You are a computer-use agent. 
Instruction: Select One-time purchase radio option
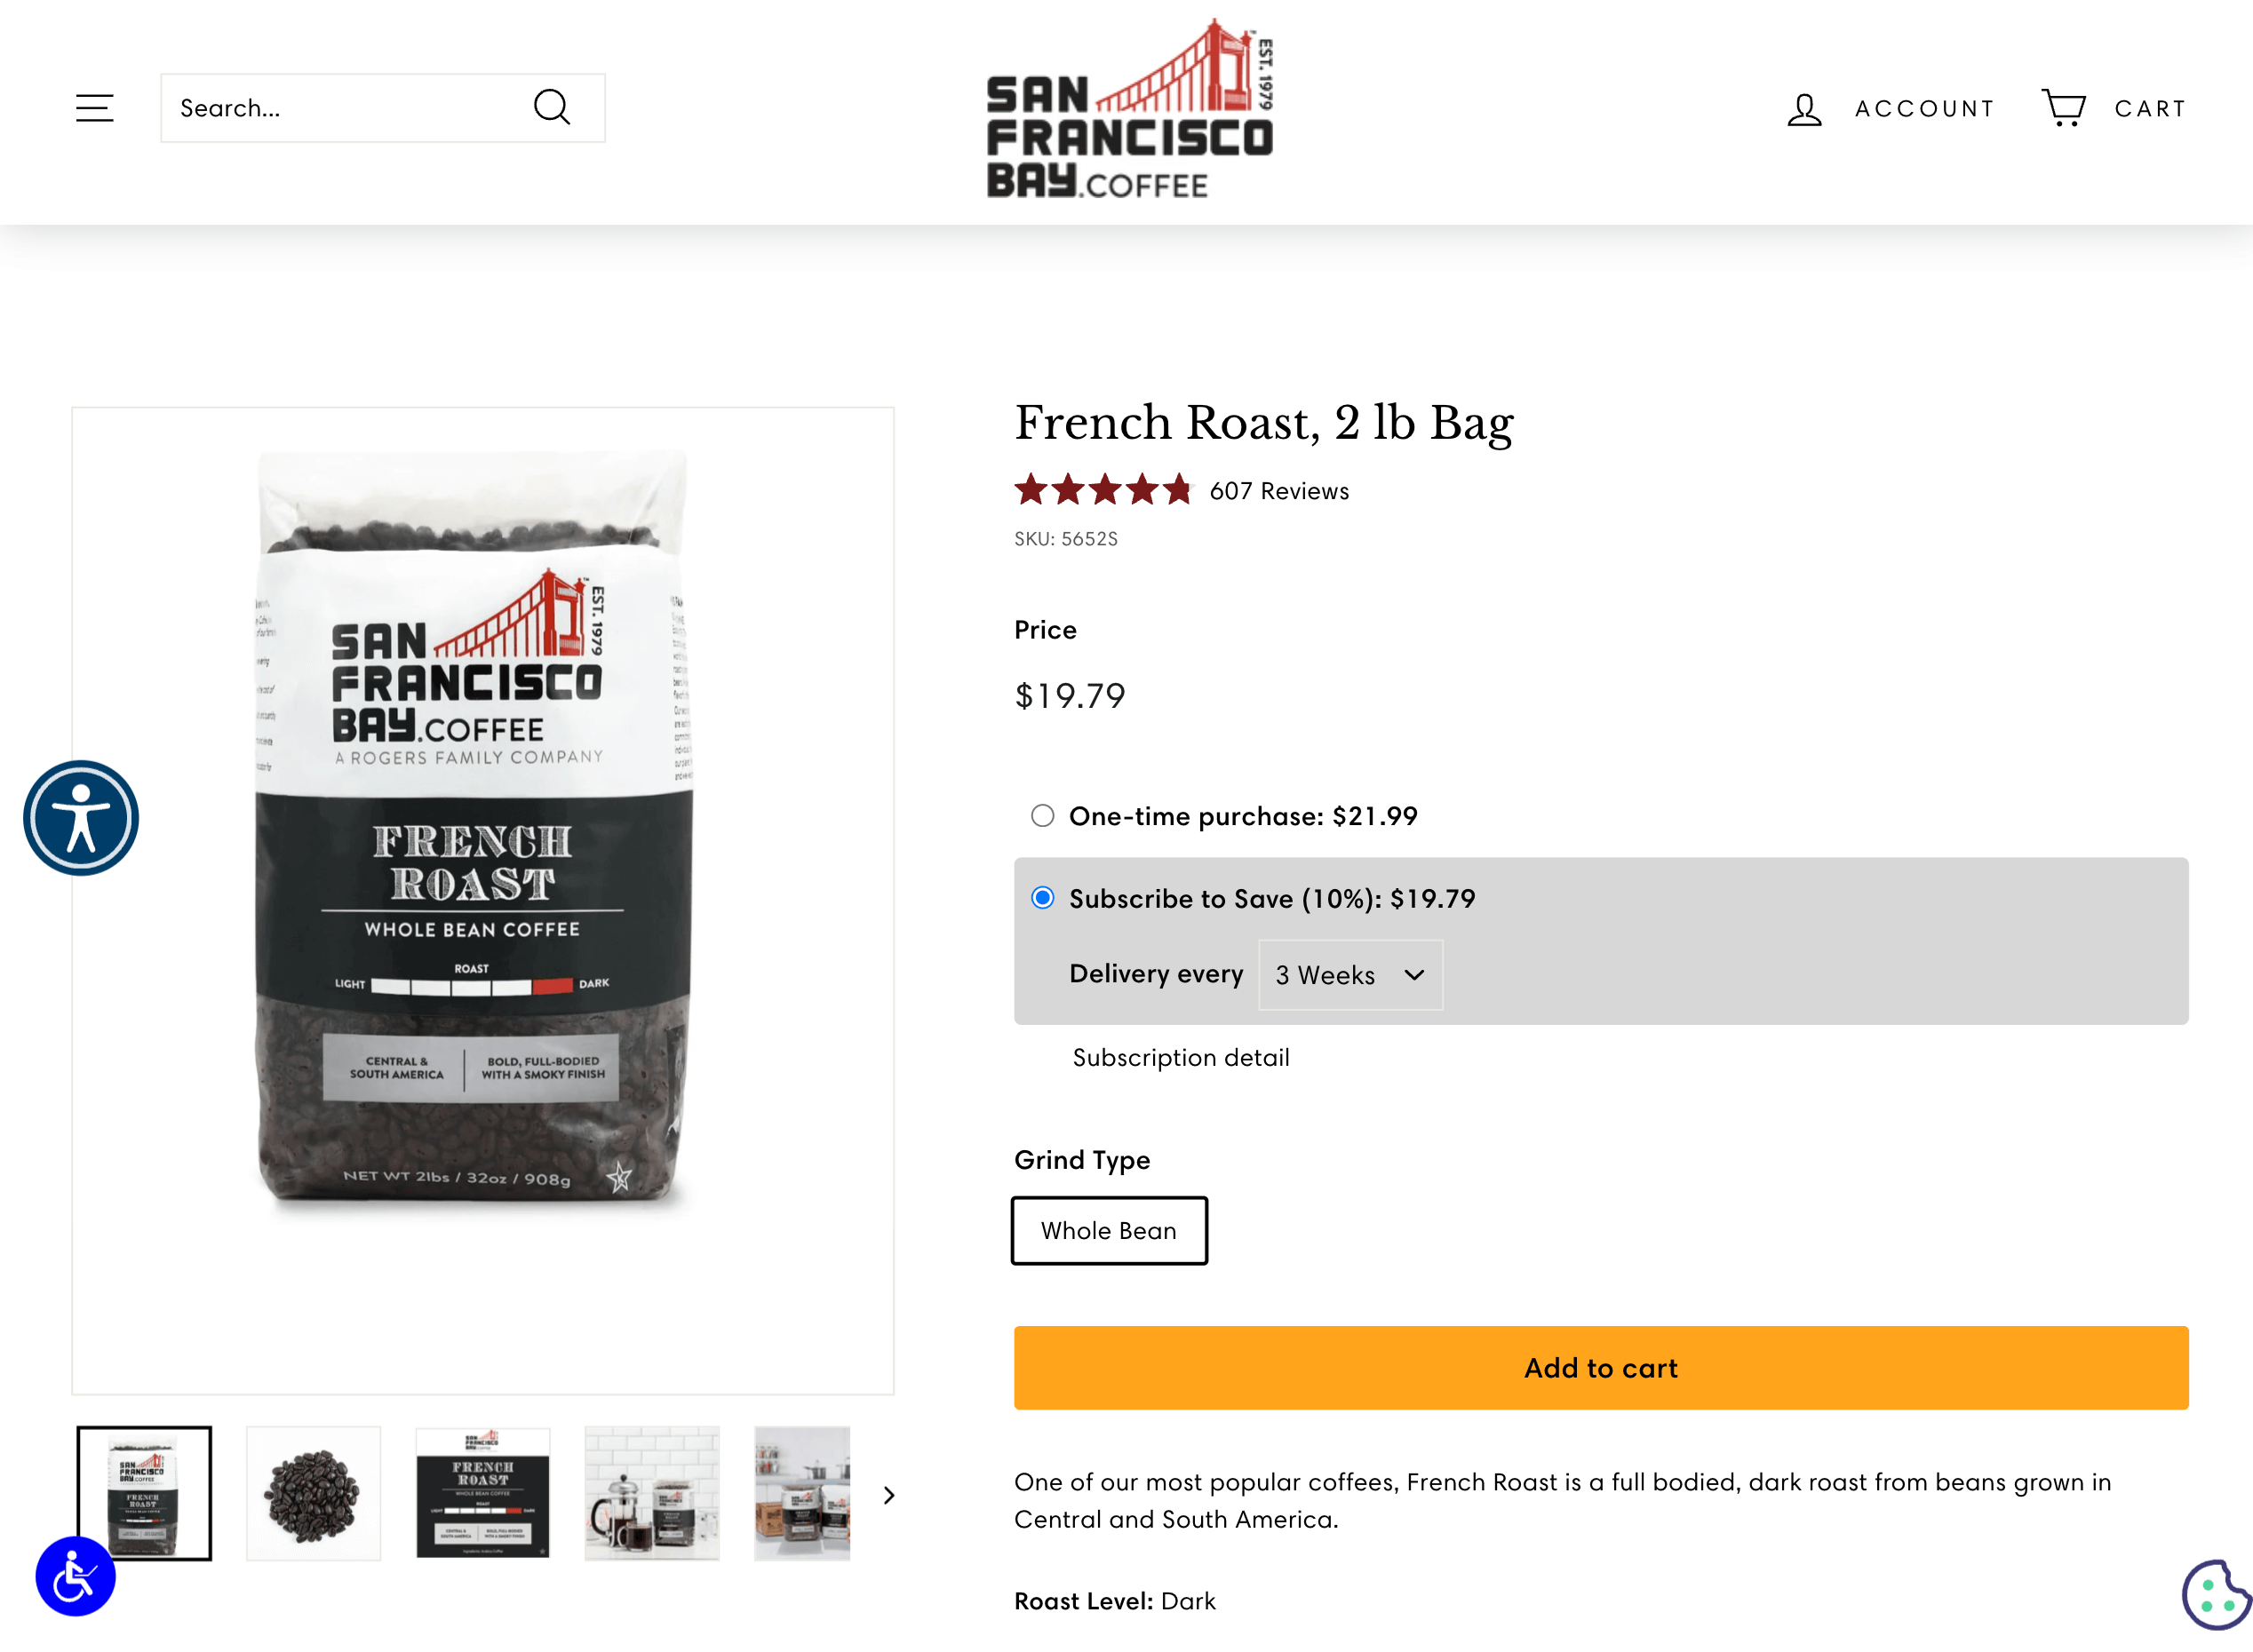tap(1043, 816)
